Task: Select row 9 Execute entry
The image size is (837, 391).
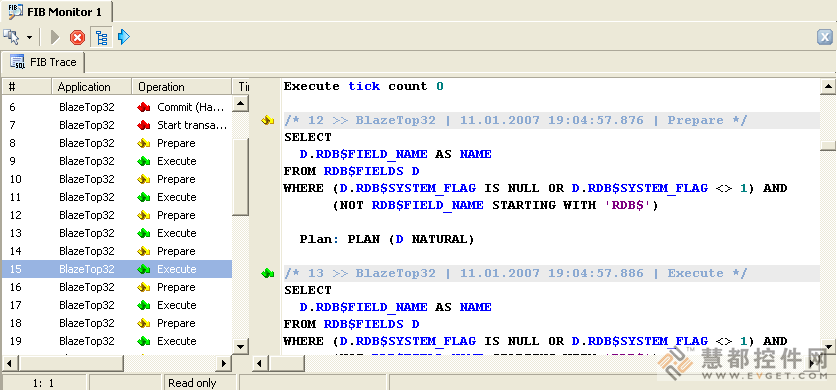Action: pos(117,161)
